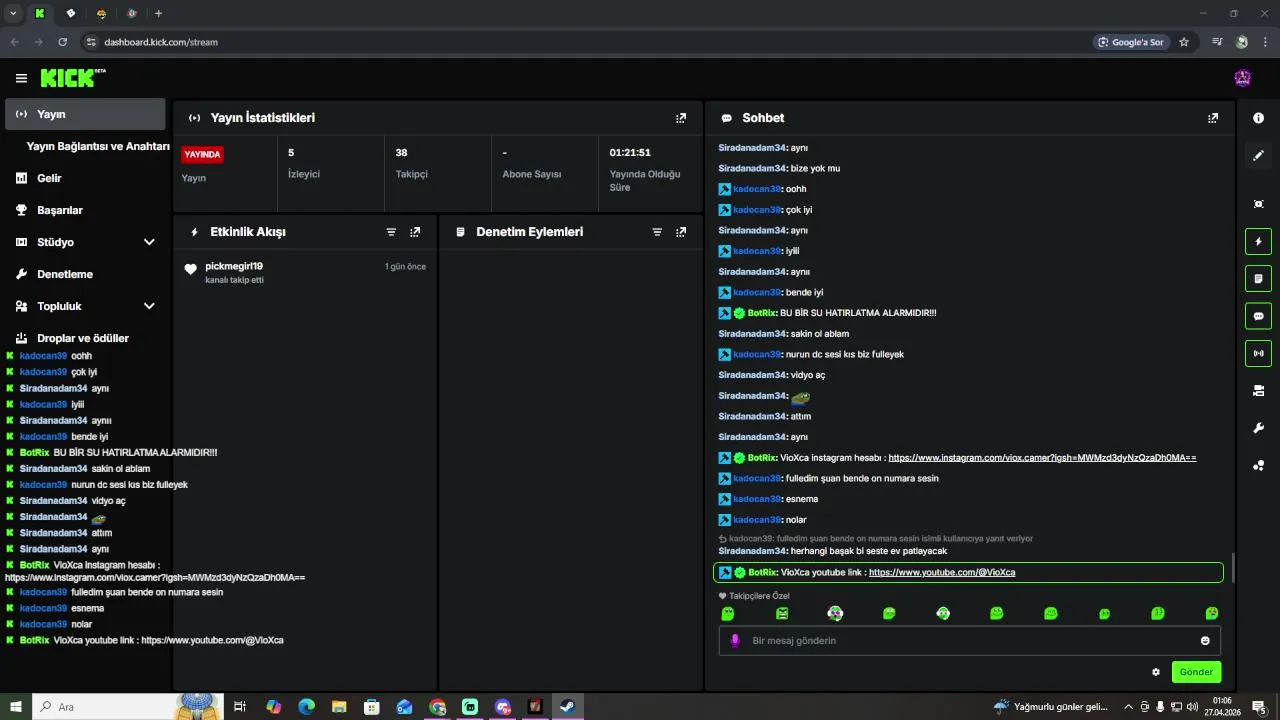Click the second square-faced green emote
Image resolution: width=1280 pixels, height=720 pixels.
click(782, 613)
